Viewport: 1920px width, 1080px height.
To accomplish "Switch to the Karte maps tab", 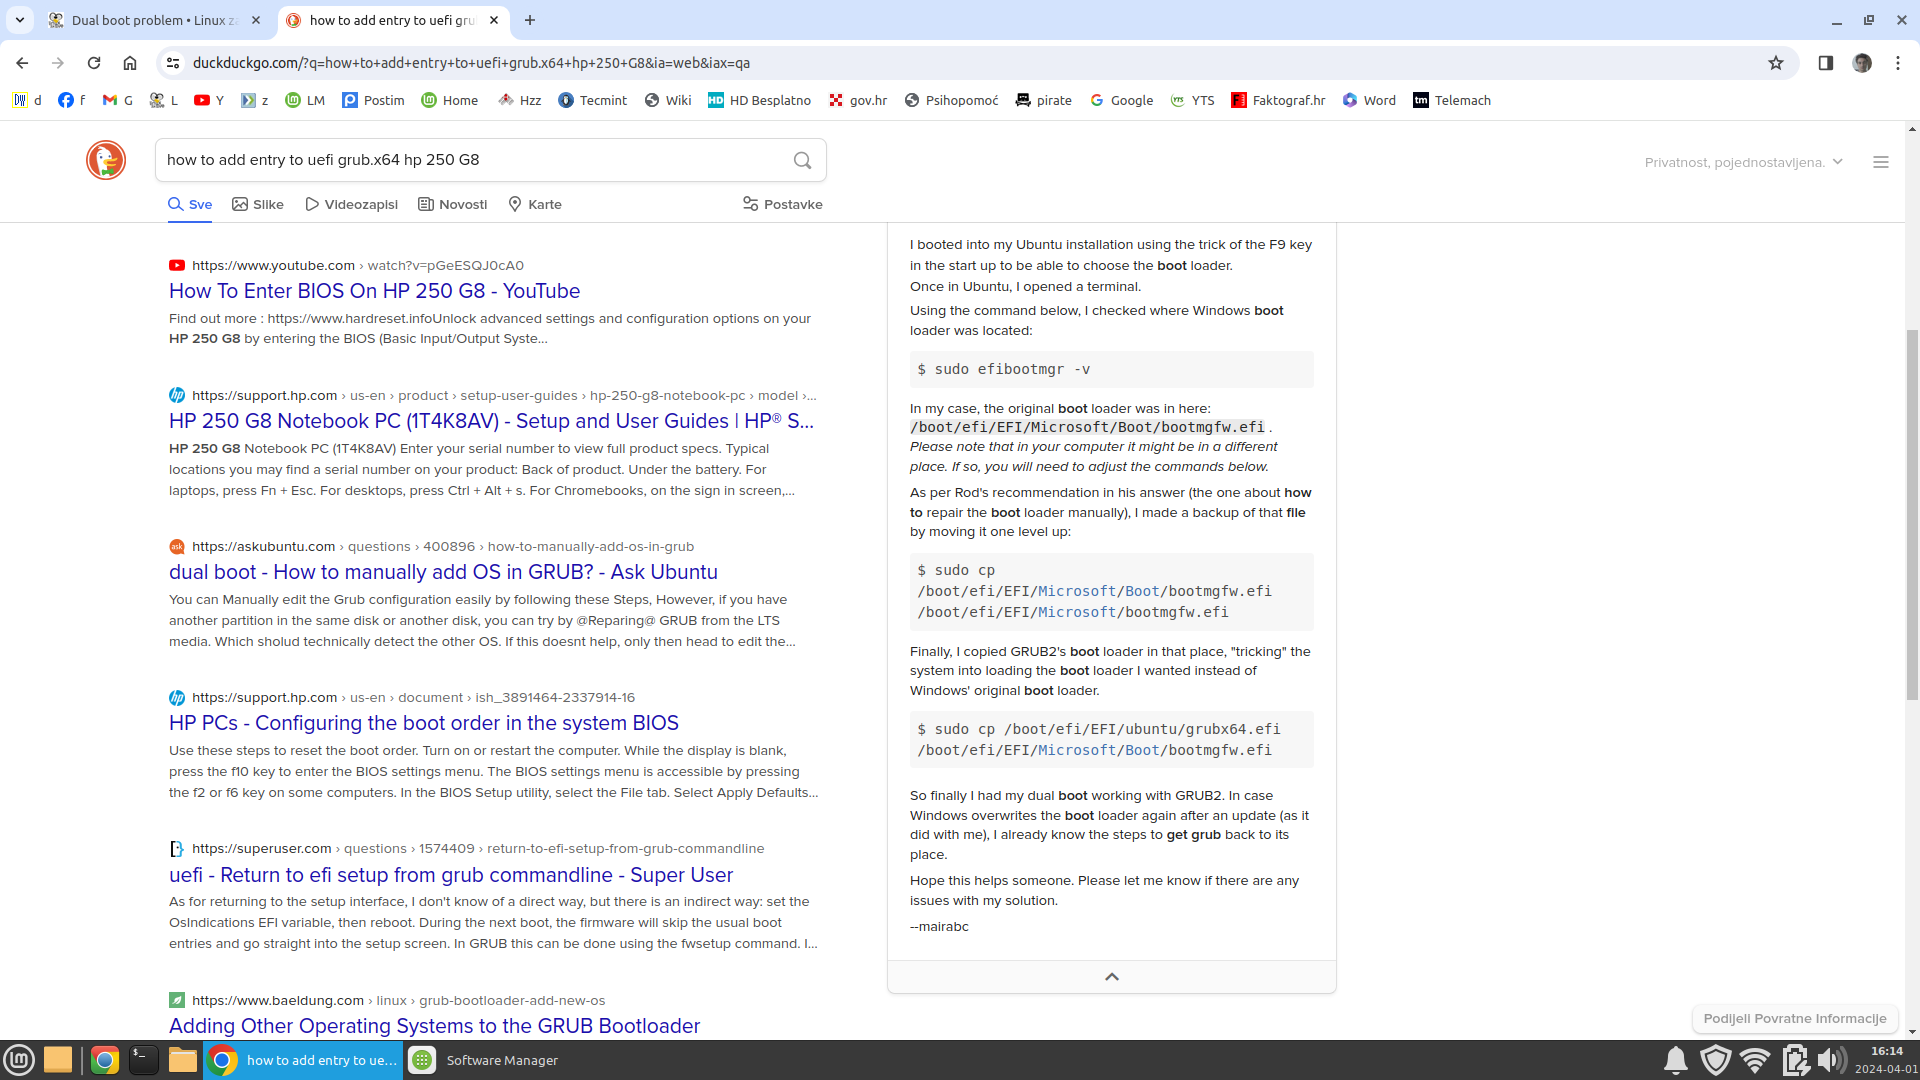I will pyautogui.click(x=535, y=204).
